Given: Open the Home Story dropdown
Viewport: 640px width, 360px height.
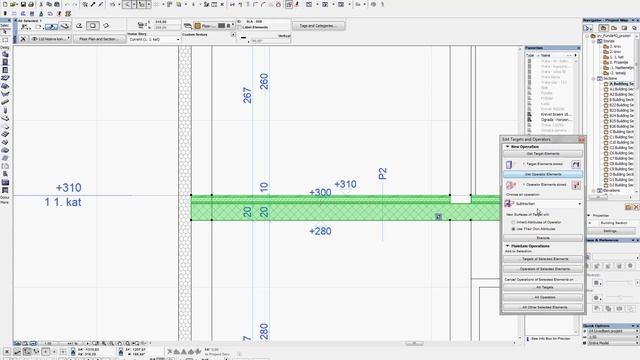Looking at the screenshot, I should coord(154,40).
